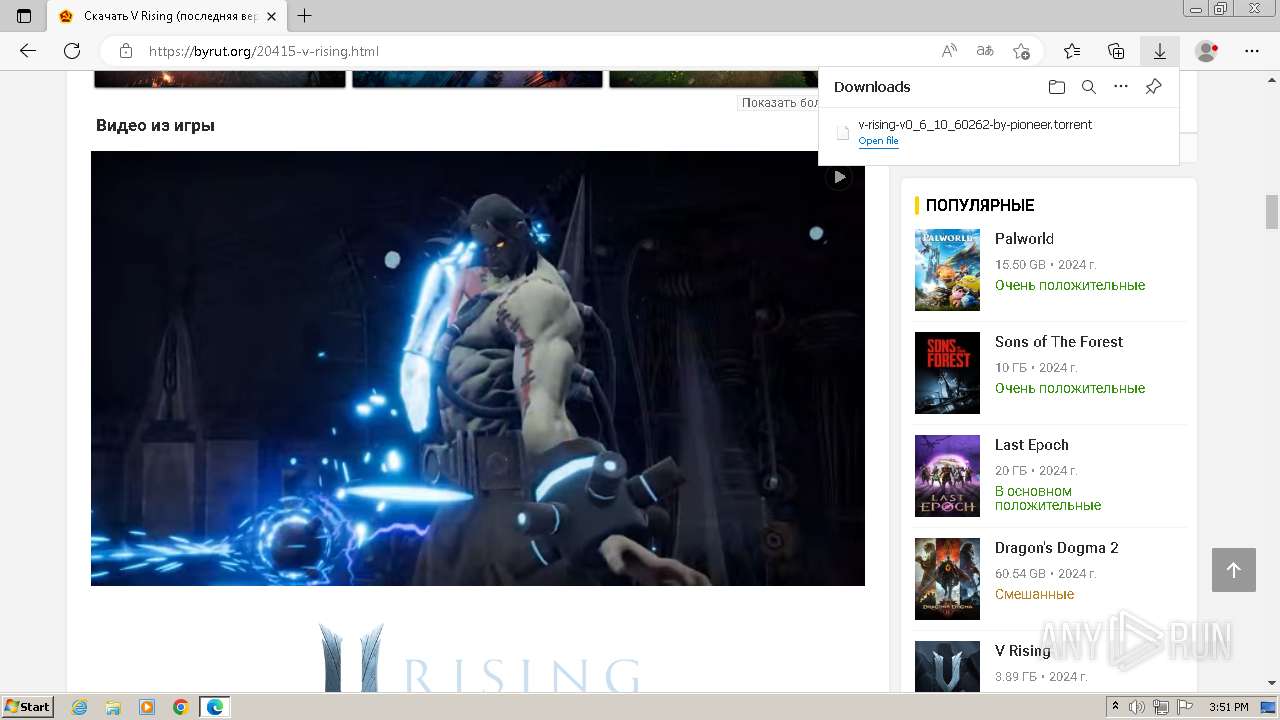
Task: Open downloads folder from panel
Action: coord(1057,87)
